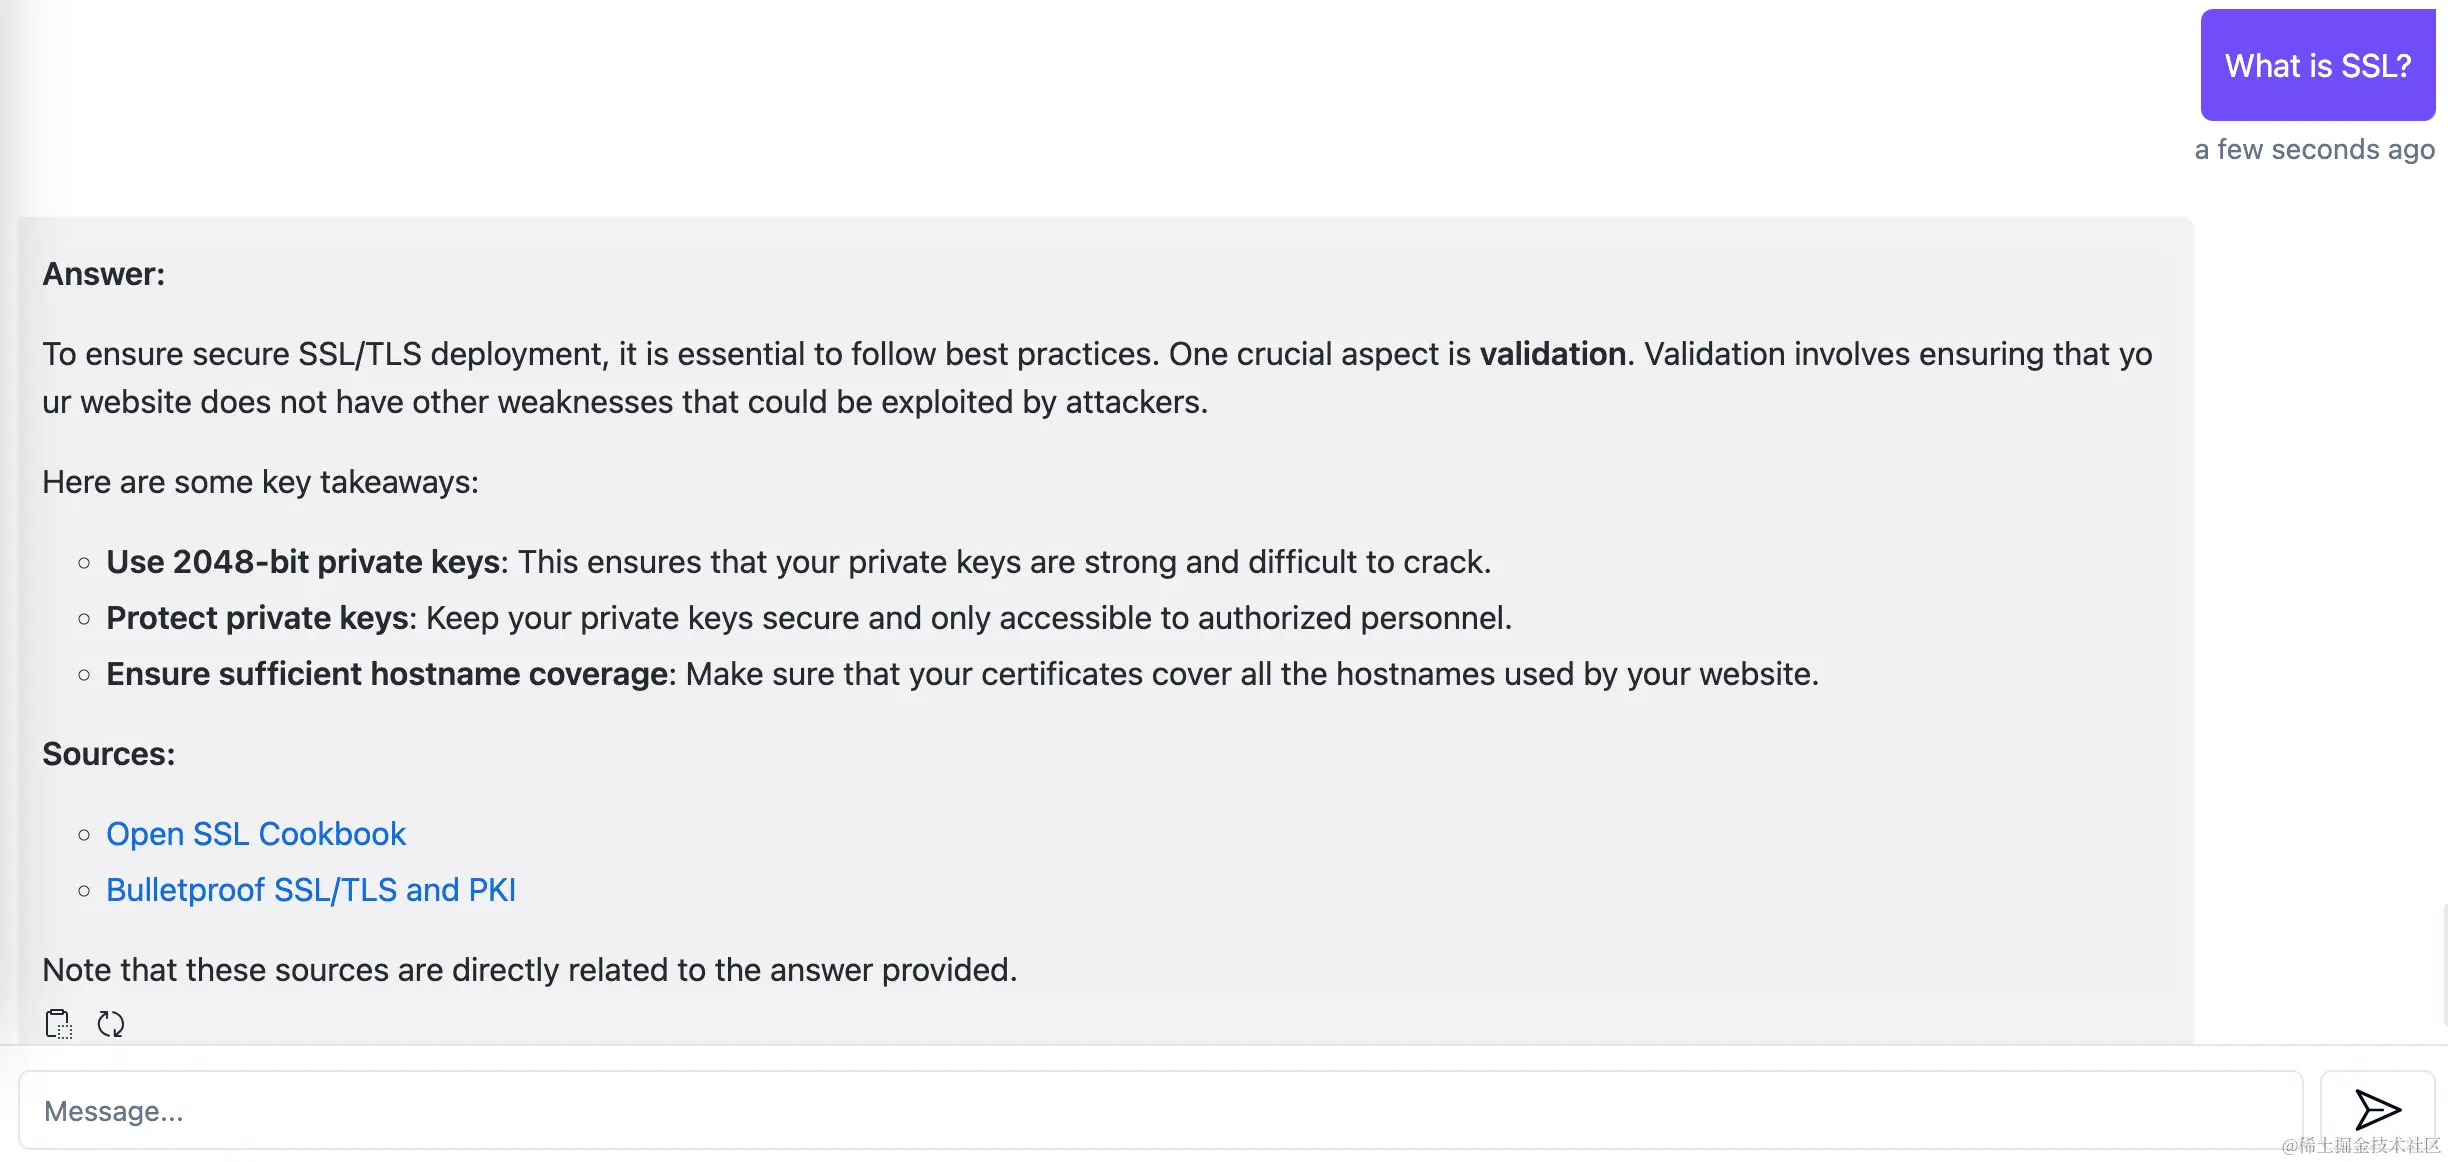Click the "Here are some key takeaways:" line
The width and height of the screenshot is (2448, 1162).
pos(261,482)
